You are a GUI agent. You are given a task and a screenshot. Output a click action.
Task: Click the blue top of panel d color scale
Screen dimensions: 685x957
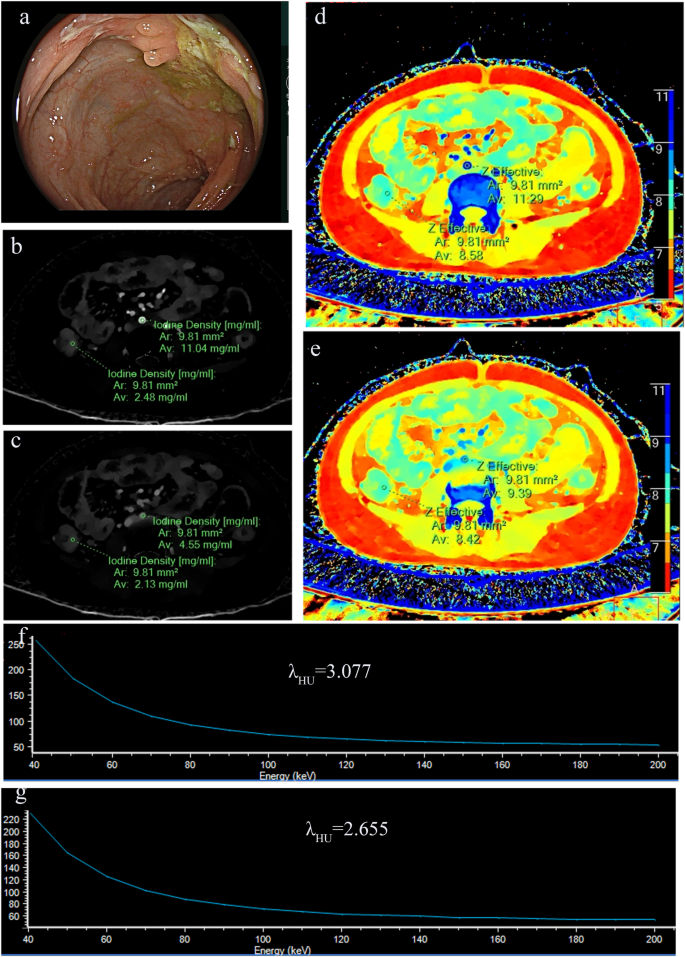coord(664,116)
